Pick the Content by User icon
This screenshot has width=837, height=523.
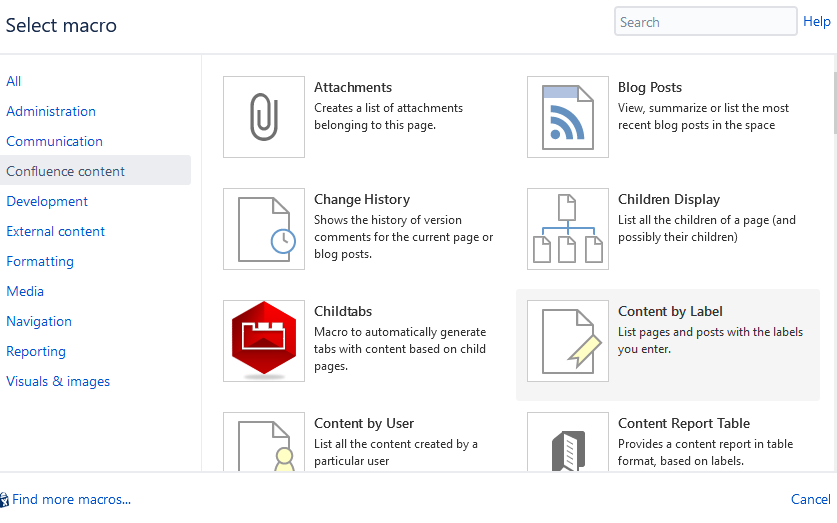pos(264,442)
